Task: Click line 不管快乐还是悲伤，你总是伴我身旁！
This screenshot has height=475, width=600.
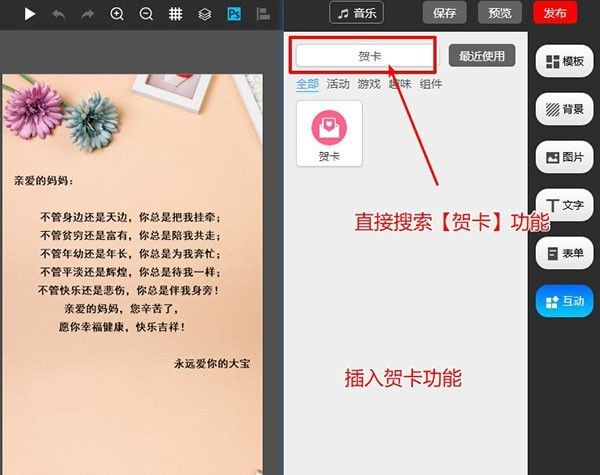Action: click(x=129, y=290)
